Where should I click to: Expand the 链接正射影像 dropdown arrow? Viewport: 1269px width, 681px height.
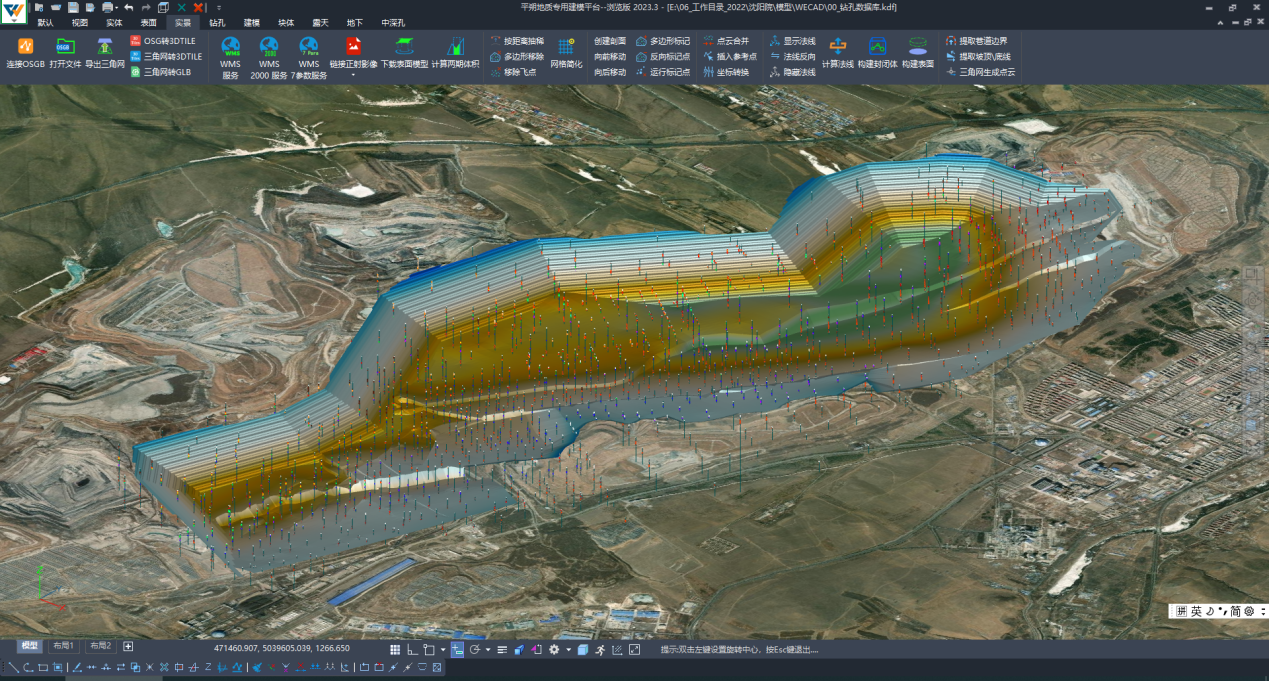pos(353,75)
